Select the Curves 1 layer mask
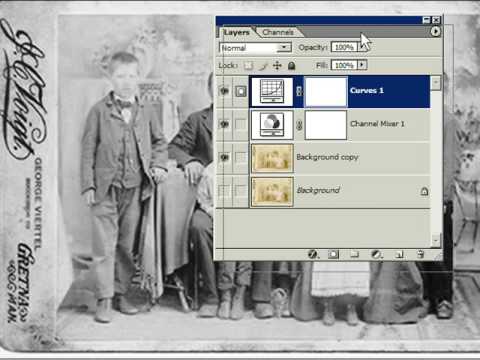This screenshot has height=360, width=480. 326,92
